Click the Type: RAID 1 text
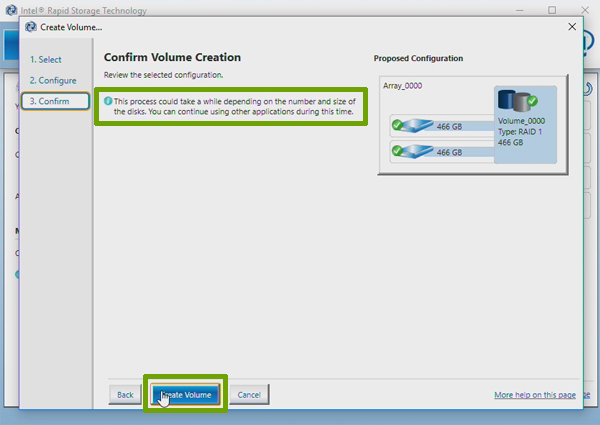Image resolution: width=600 pixels, height=425 pixels. pyautogui.click(x=520, y=132)
